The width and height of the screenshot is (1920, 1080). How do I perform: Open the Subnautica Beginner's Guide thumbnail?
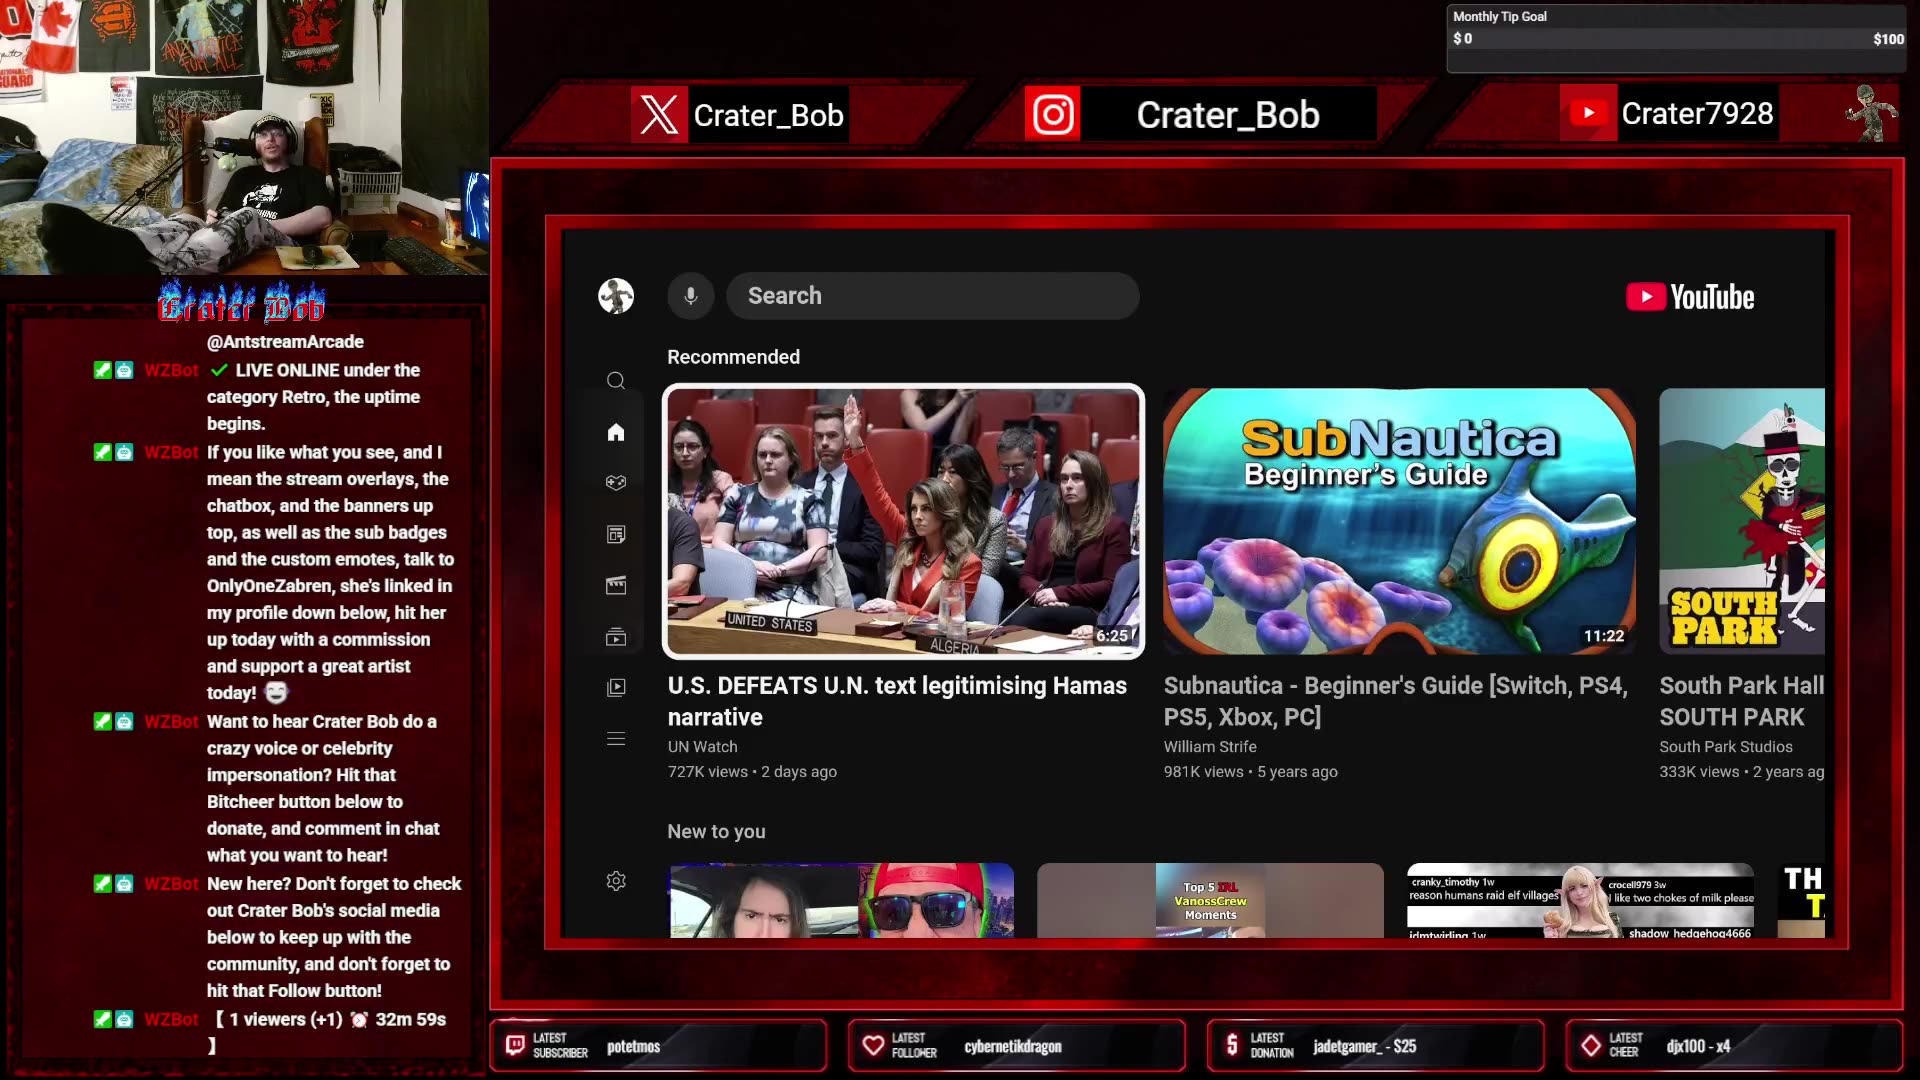[x=1399, y=521]
